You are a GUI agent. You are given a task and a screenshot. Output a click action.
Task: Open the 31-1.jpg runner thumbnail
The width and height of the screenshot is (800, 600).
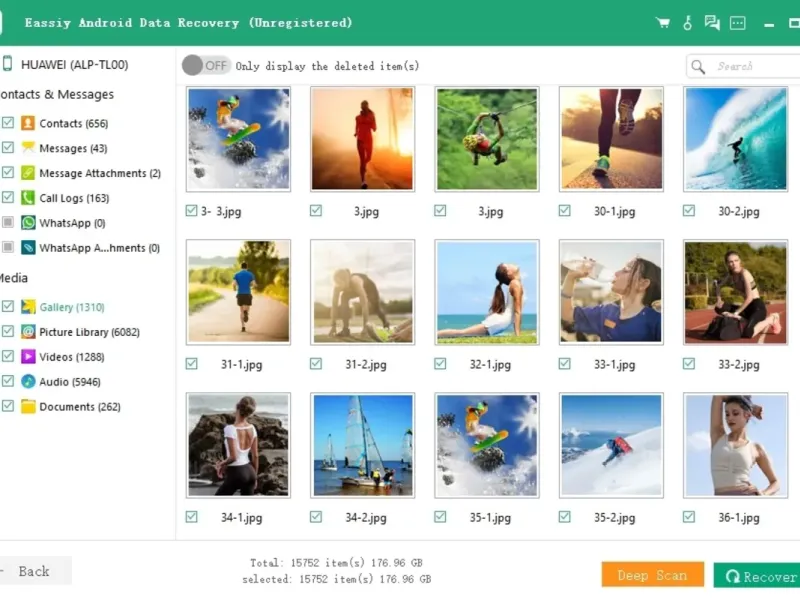click(x=238, y=292)
